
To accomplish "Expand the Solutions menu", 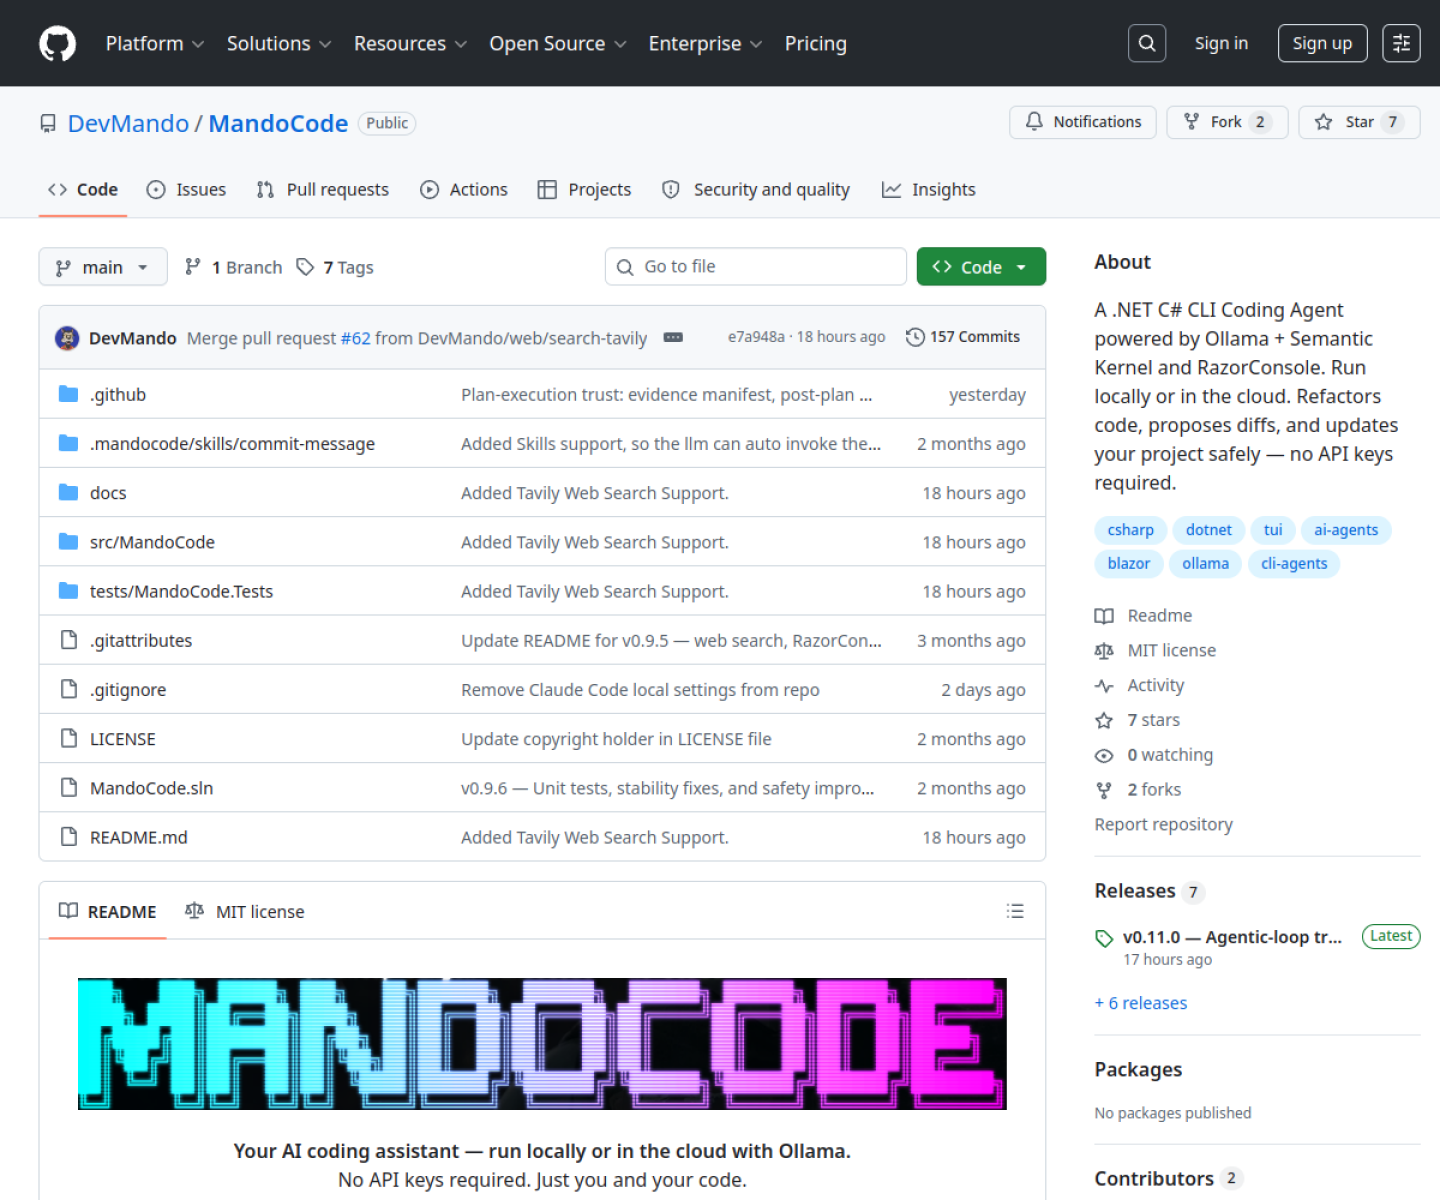I will click(279, 44).
